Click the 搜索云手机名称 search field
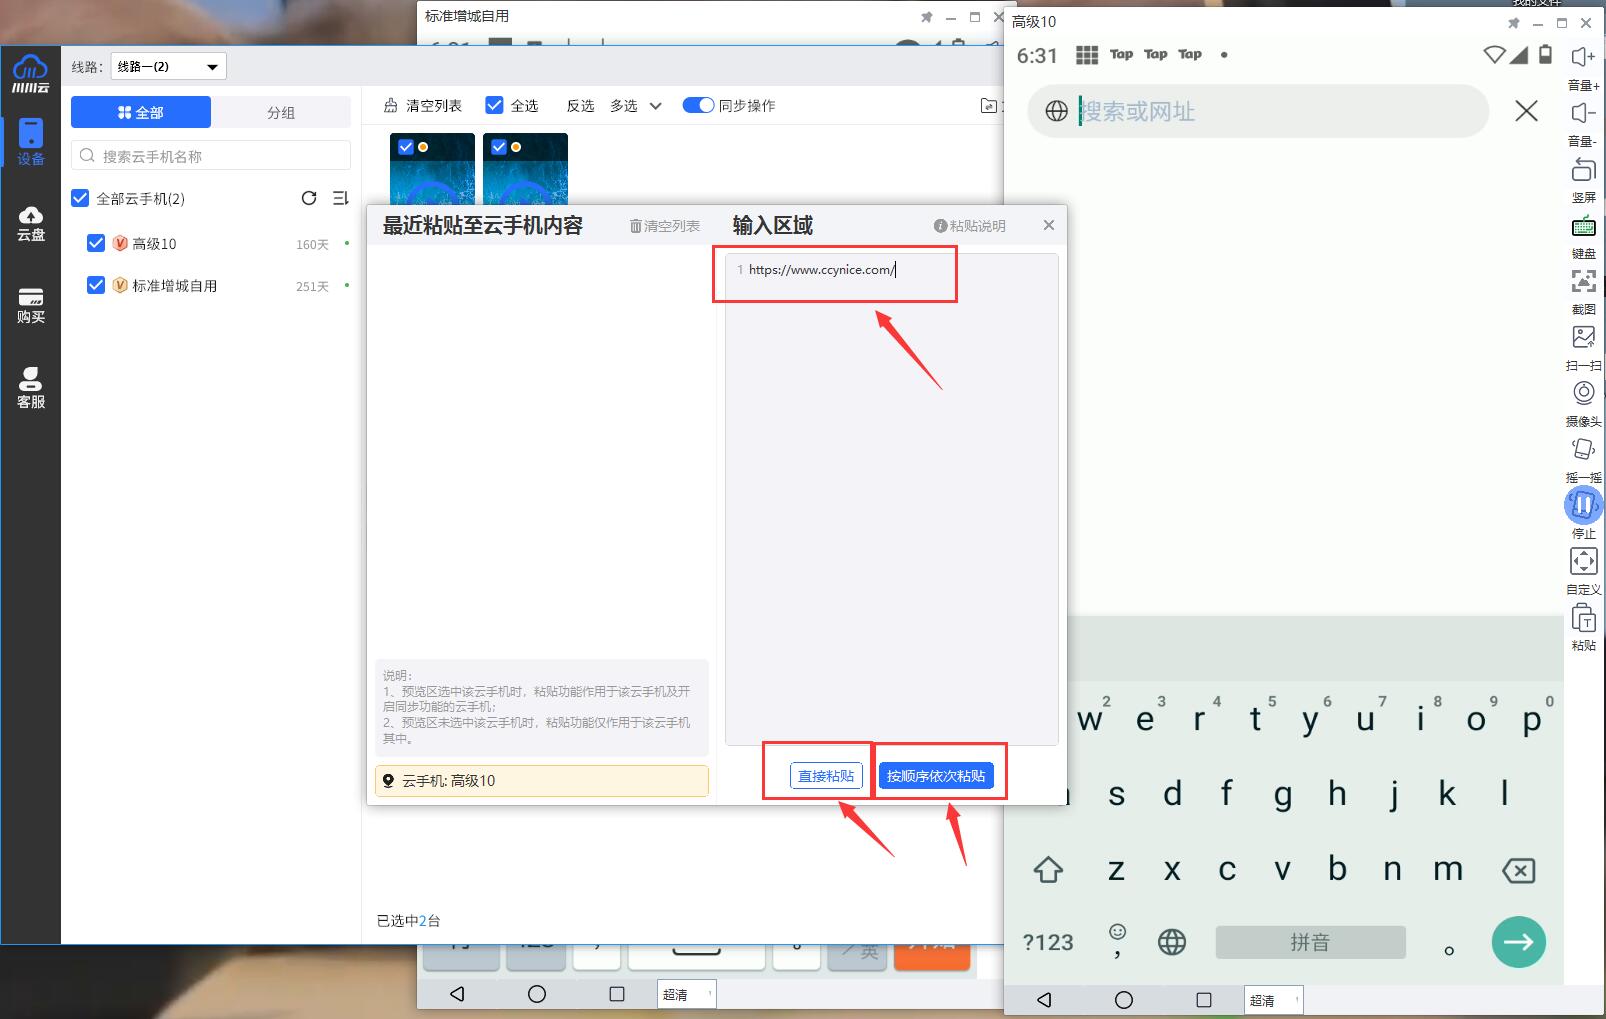 (x=211, y=156)
